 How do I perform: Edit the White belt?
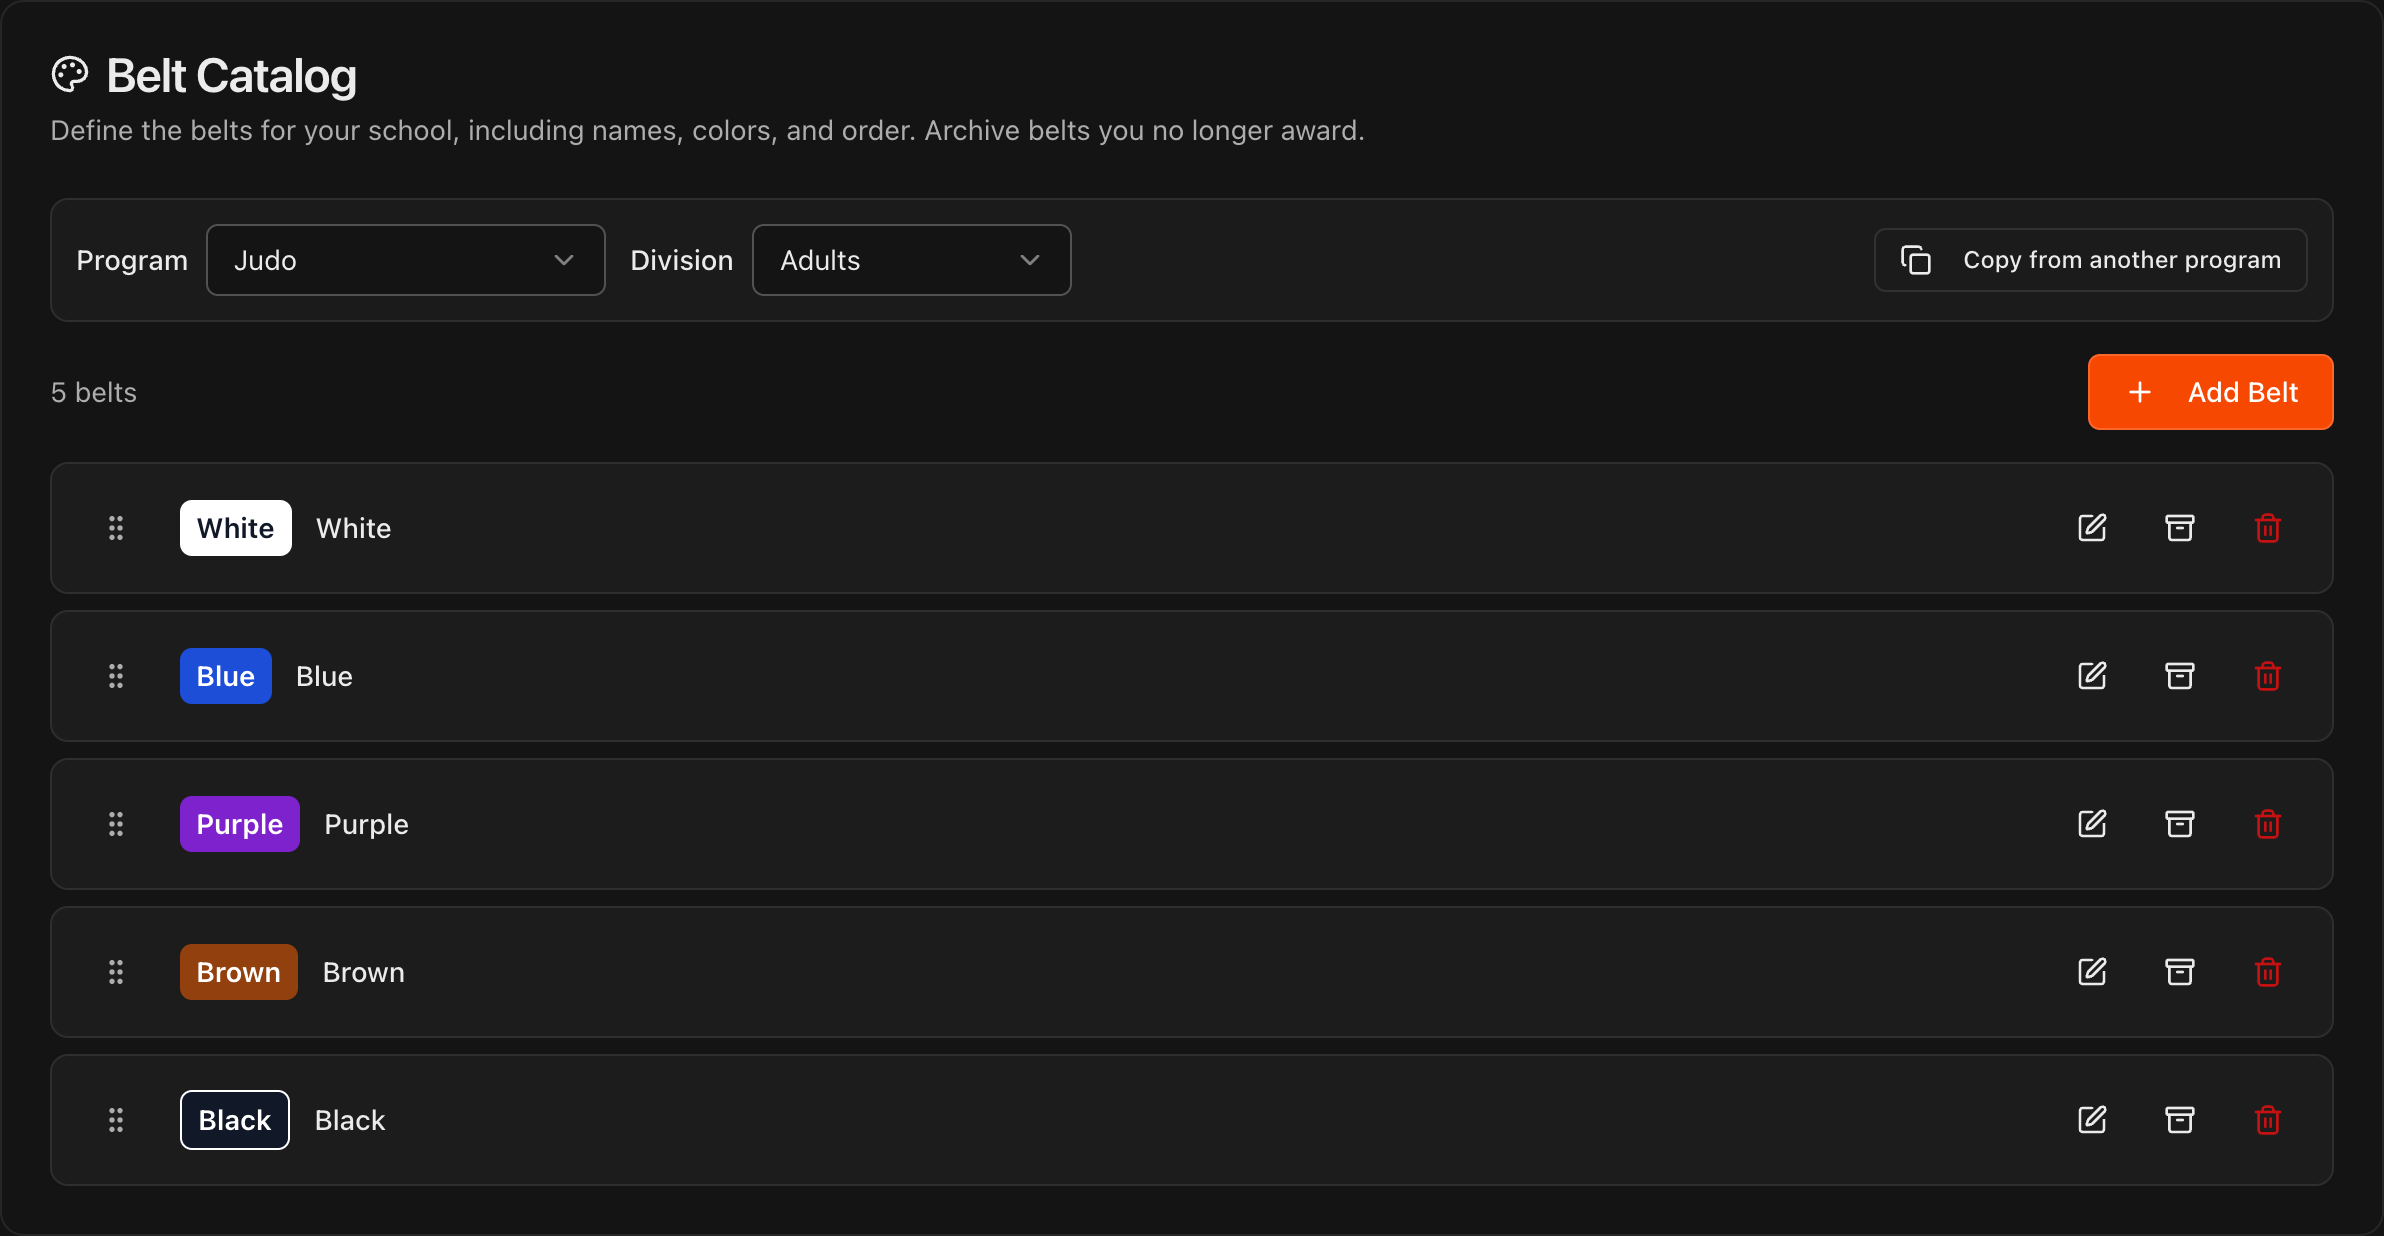tap(2092, 528)
